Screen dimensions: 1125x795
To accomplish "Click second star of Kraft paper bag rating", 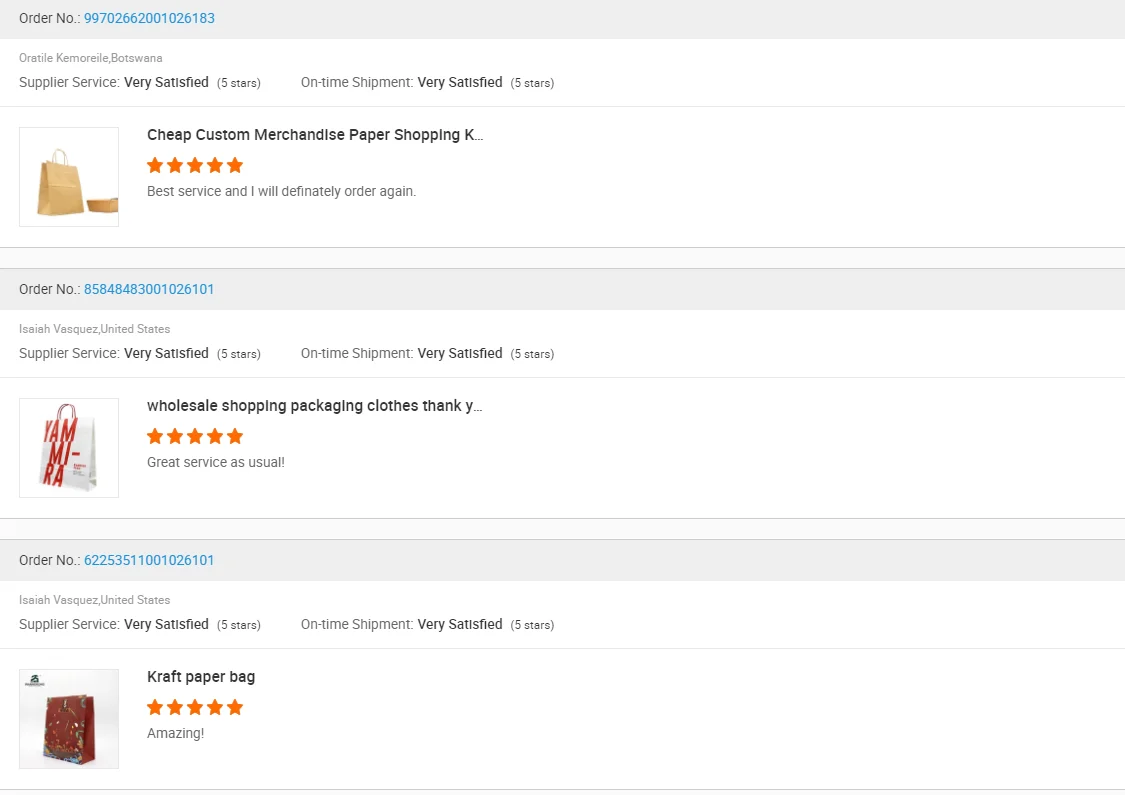I will [175, 707].
